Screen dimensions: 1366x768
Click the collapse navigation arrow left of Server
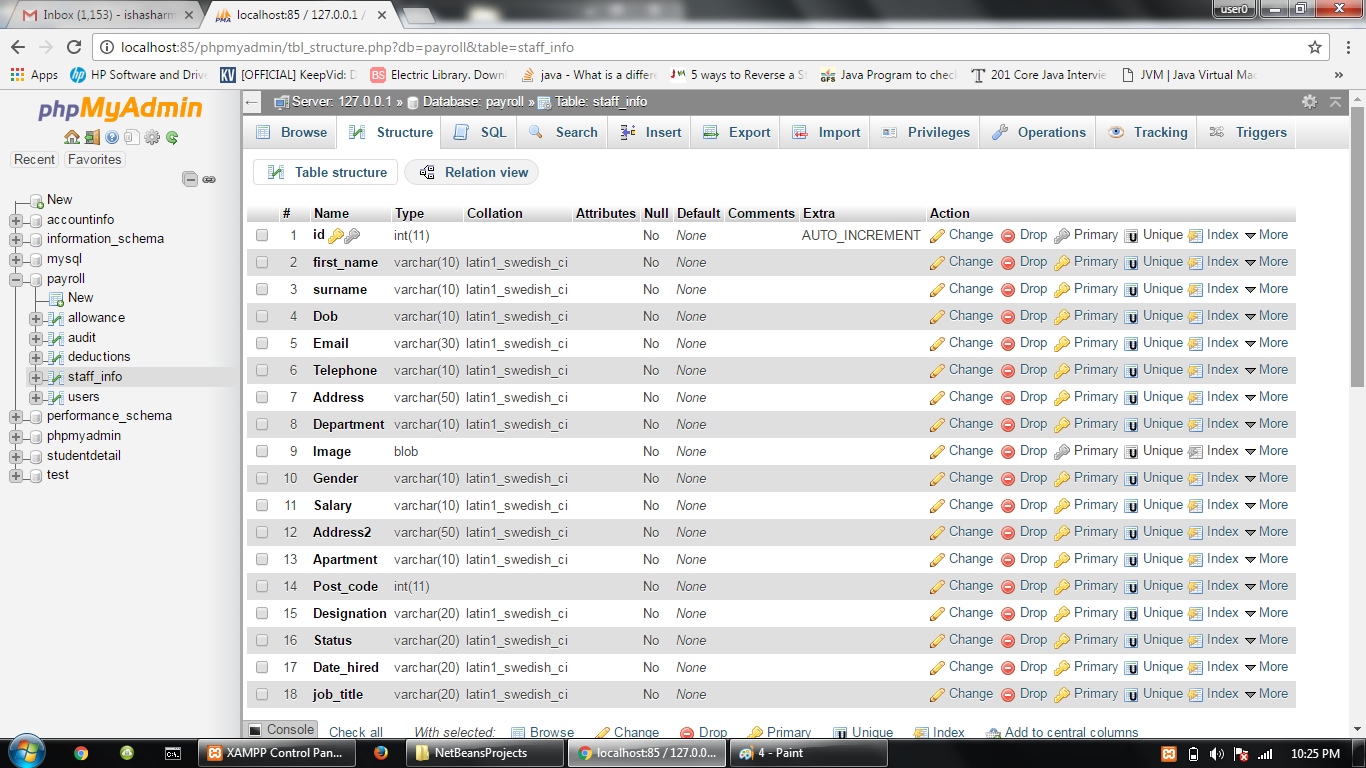[252, 102]
